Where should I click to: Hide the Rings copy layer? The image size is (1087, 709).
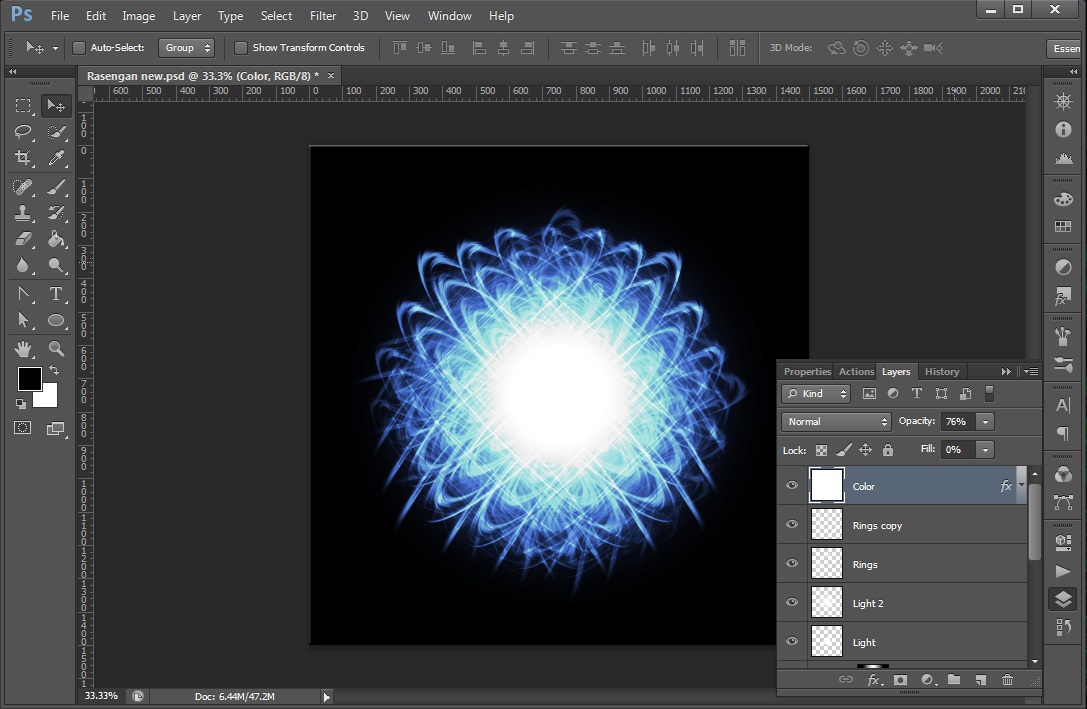tap(792, 525)
